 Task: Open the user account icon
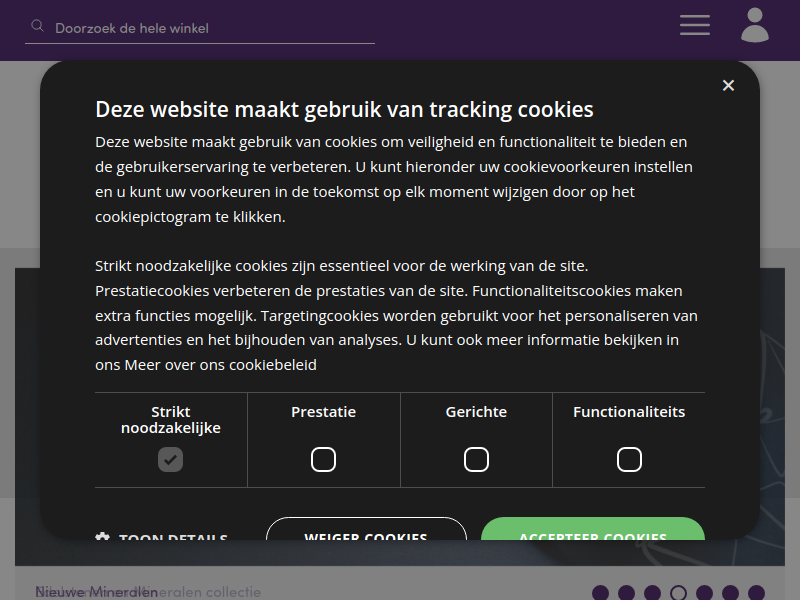[755, 25]
